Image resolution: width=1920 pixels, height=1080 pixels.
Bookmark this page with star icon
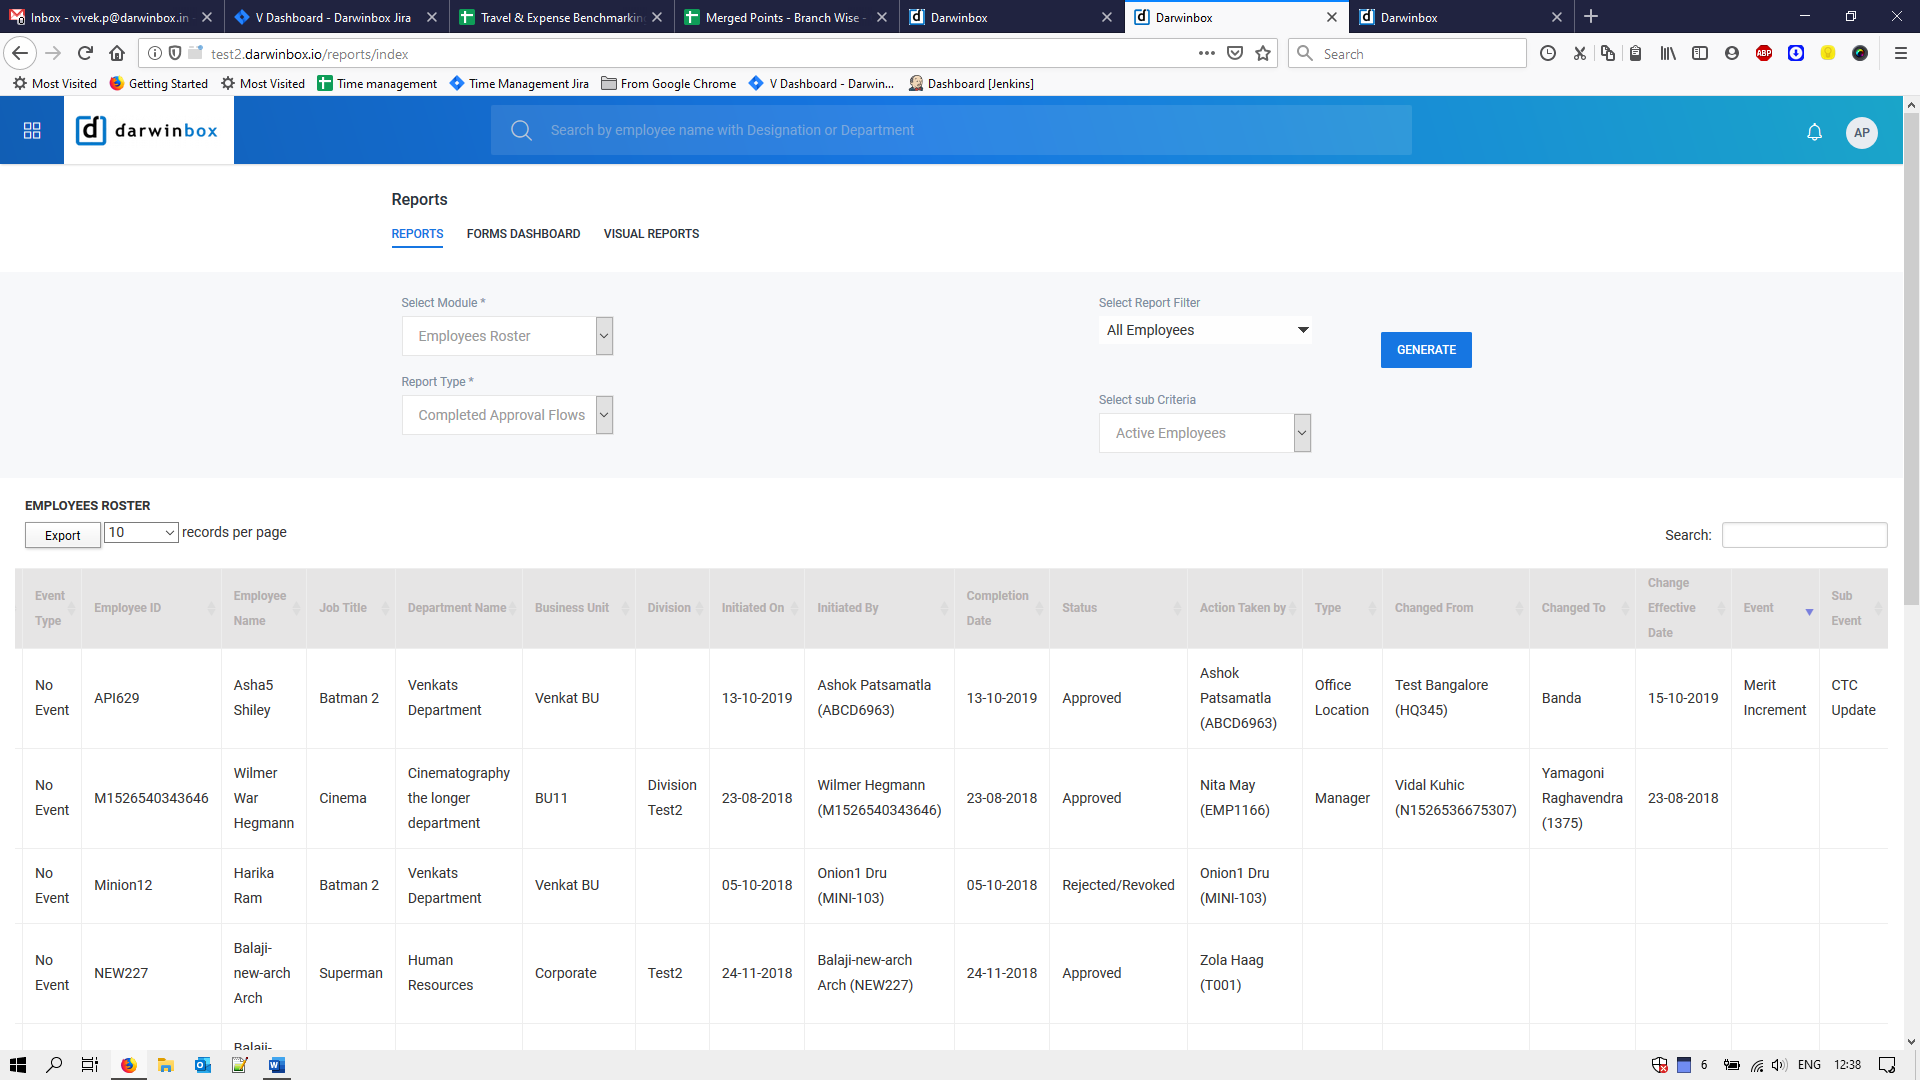coord(1263,54)
